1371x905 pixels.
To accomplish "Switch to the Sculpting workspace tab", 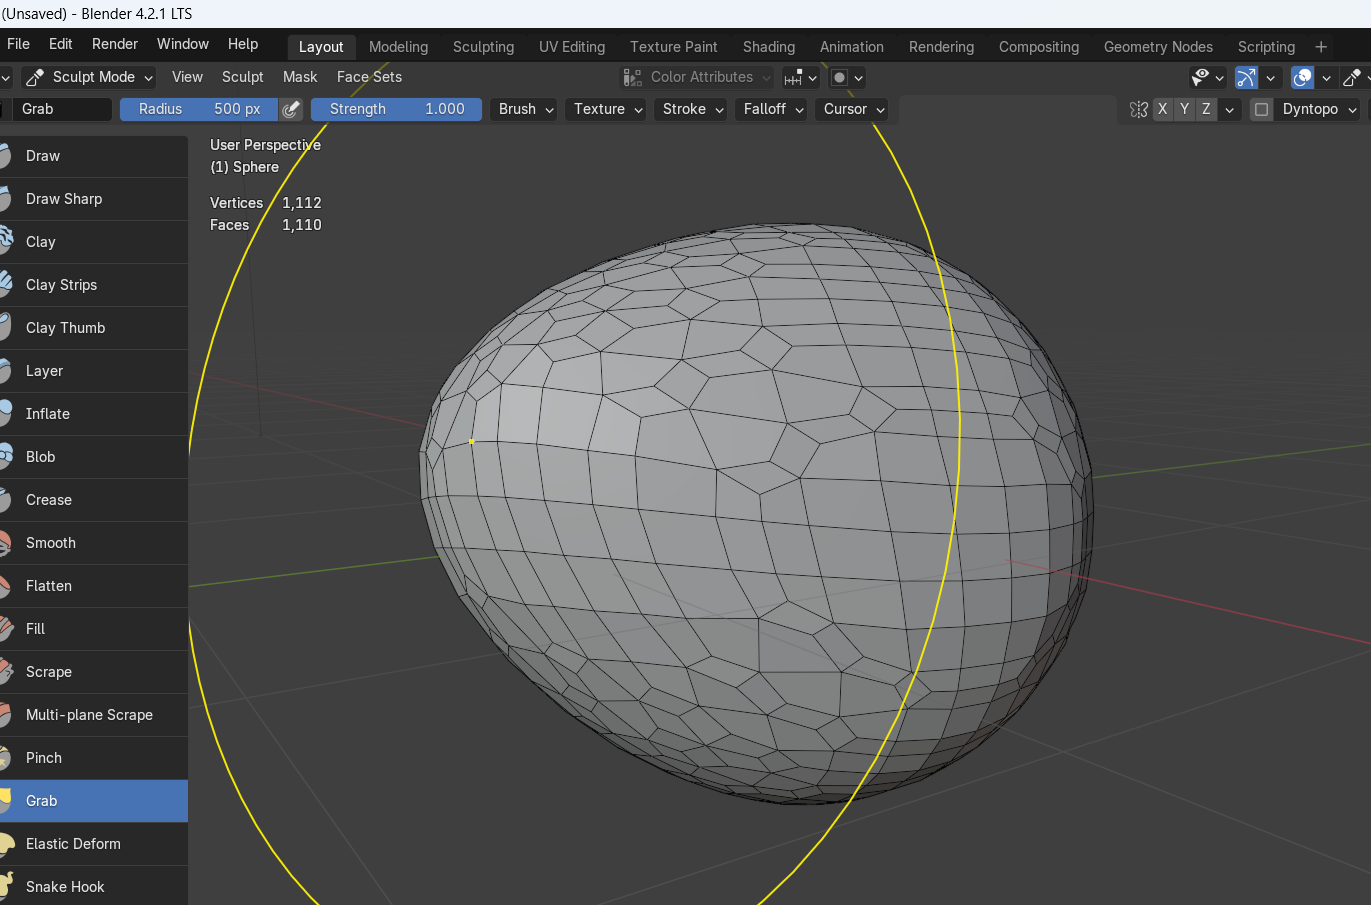I will (483, 47).
